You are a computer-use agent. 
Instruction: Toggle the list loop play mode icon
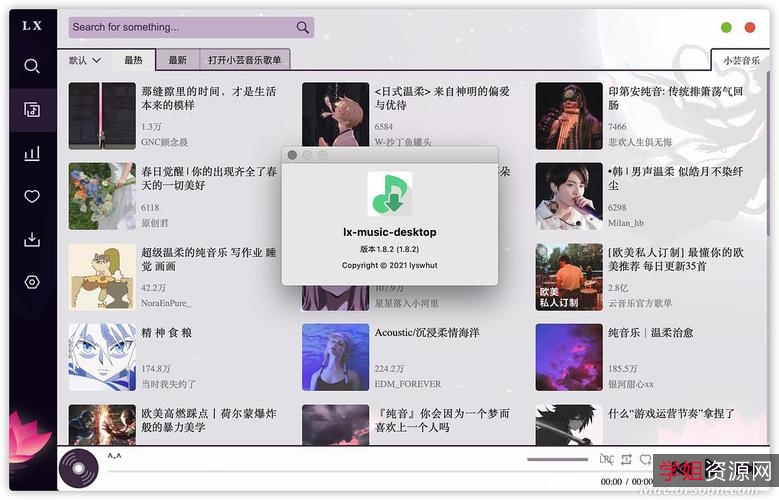626,459
